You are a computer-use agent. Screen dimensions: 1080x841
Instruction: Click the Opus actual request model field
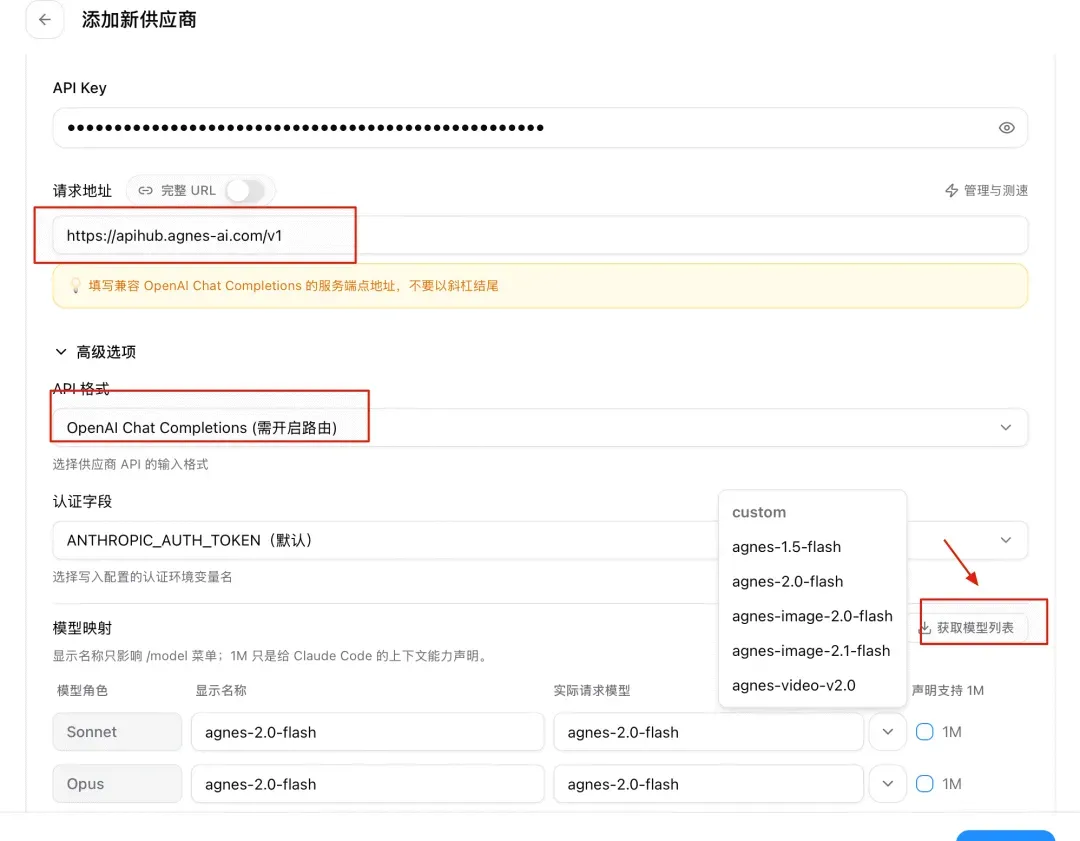coord(708,784)
